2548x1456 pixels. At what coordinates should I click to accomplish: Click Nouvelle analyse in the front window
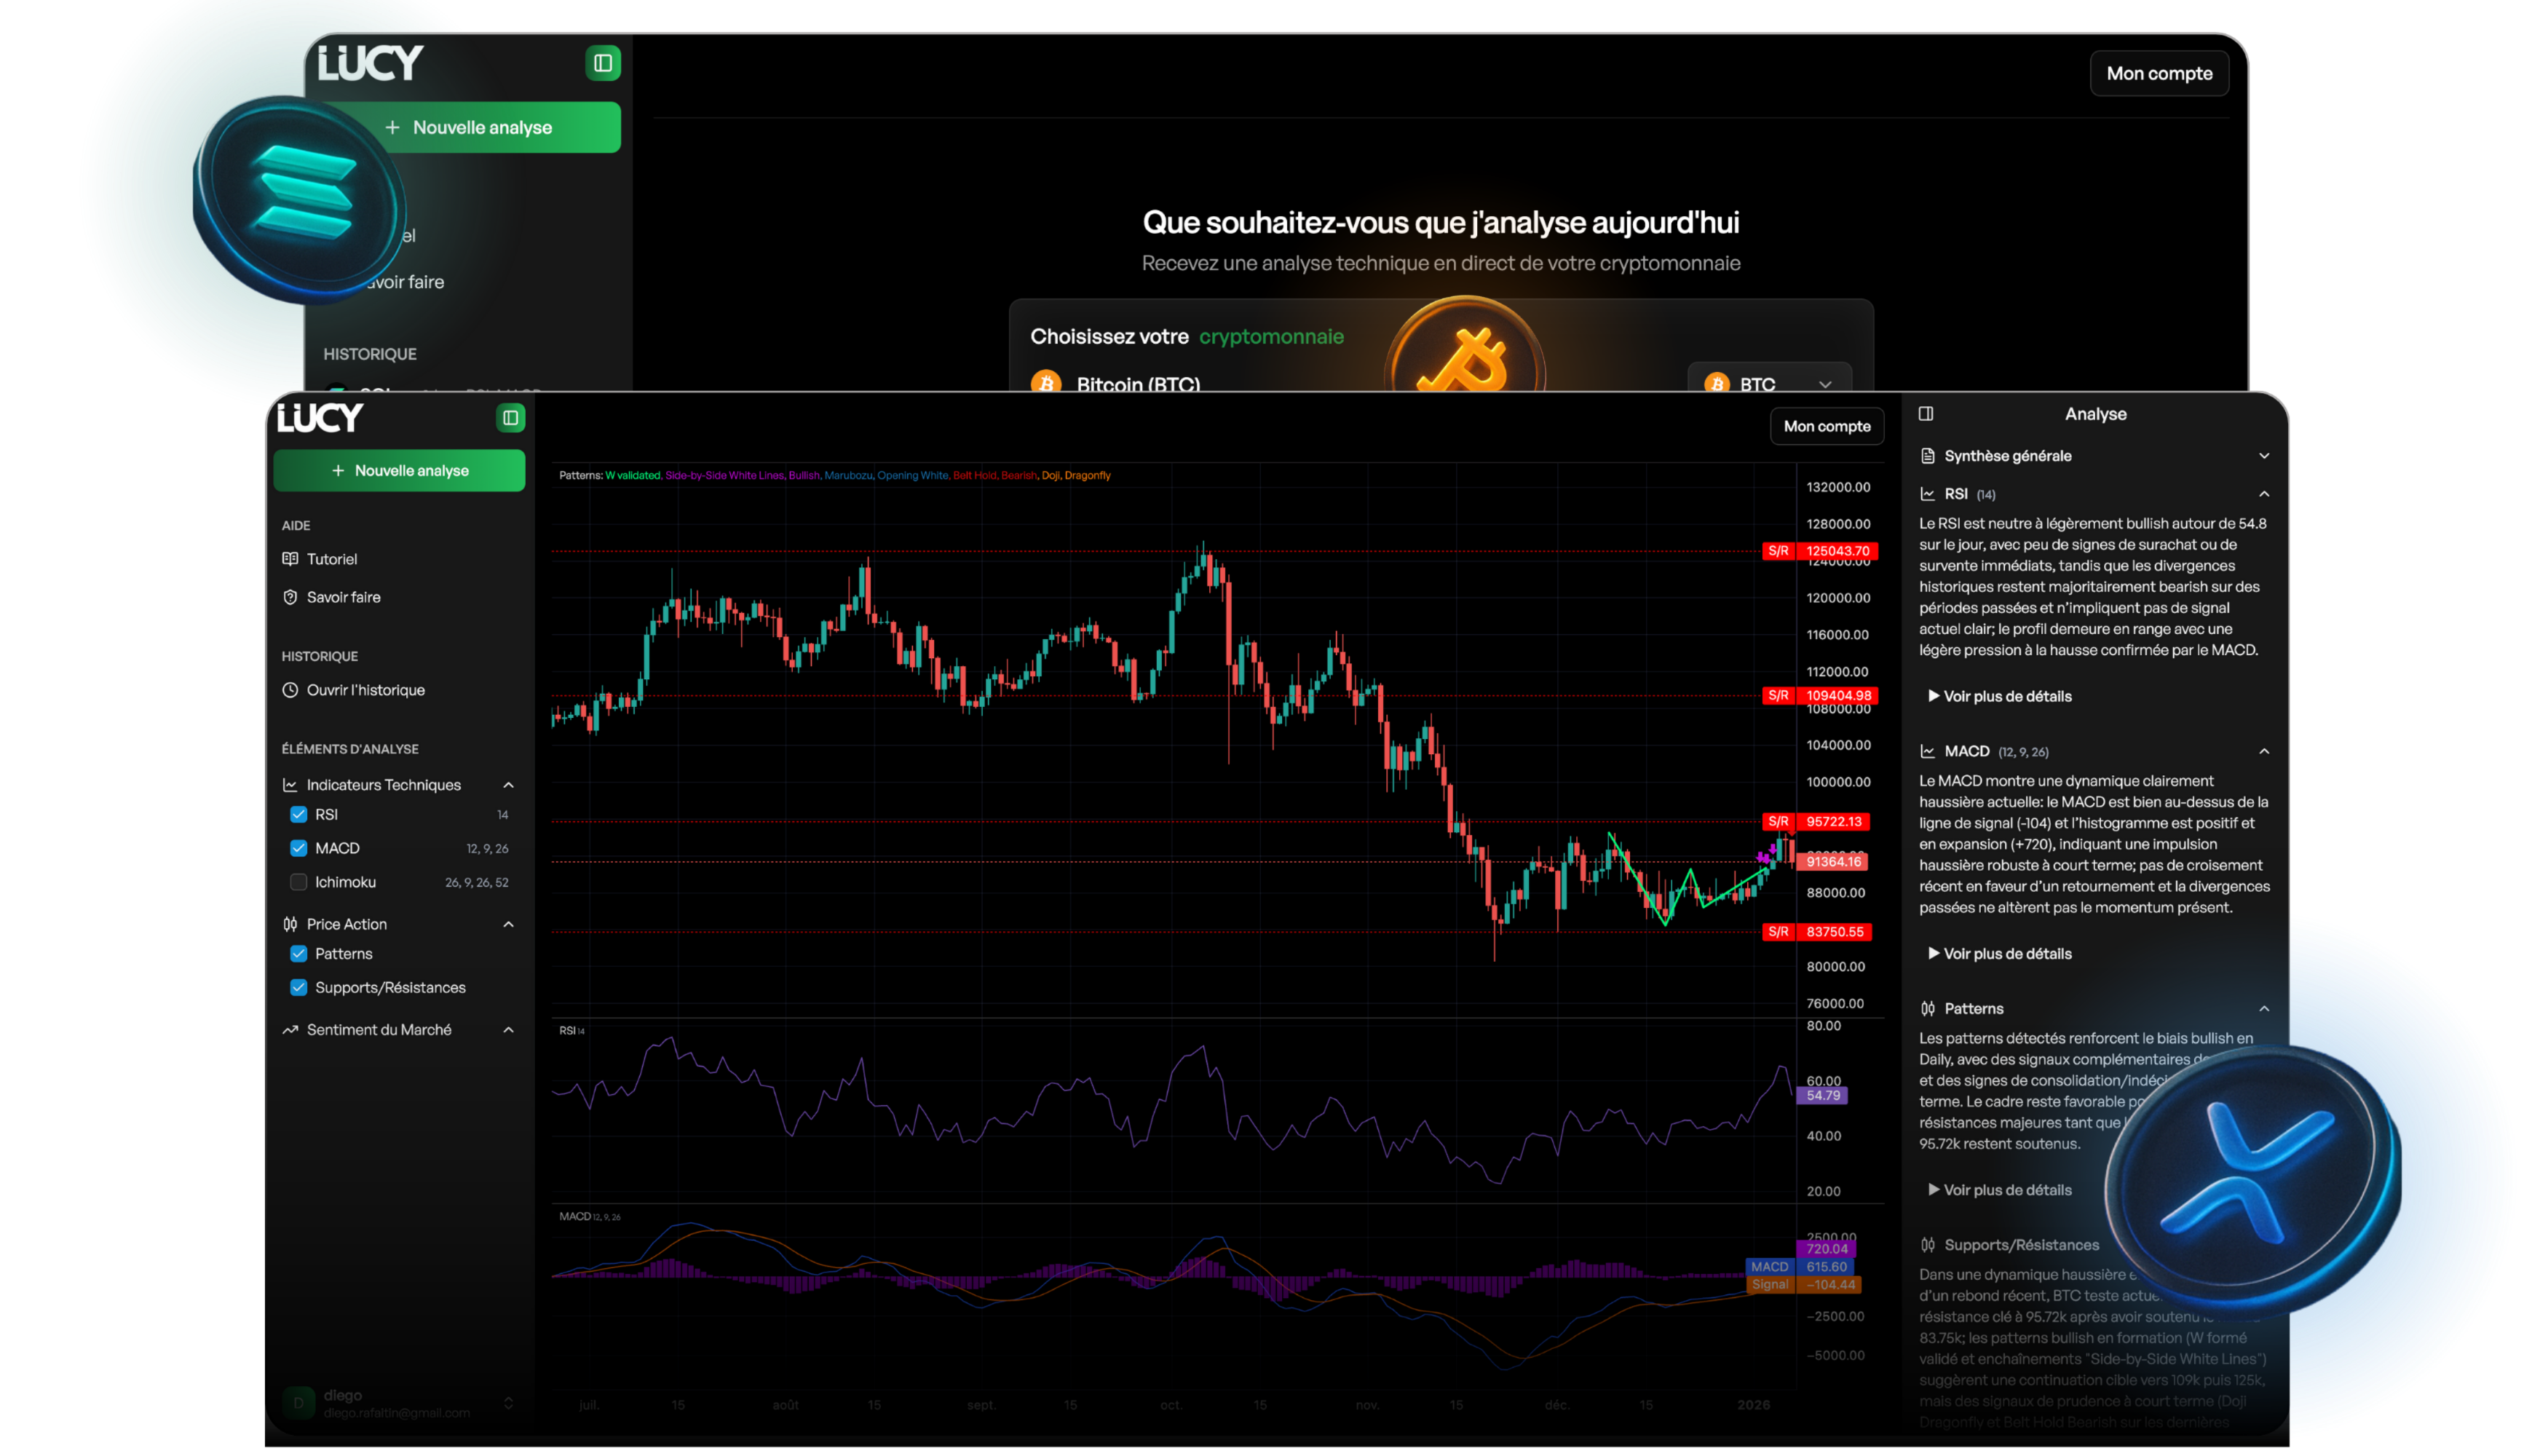coord(399,470)
